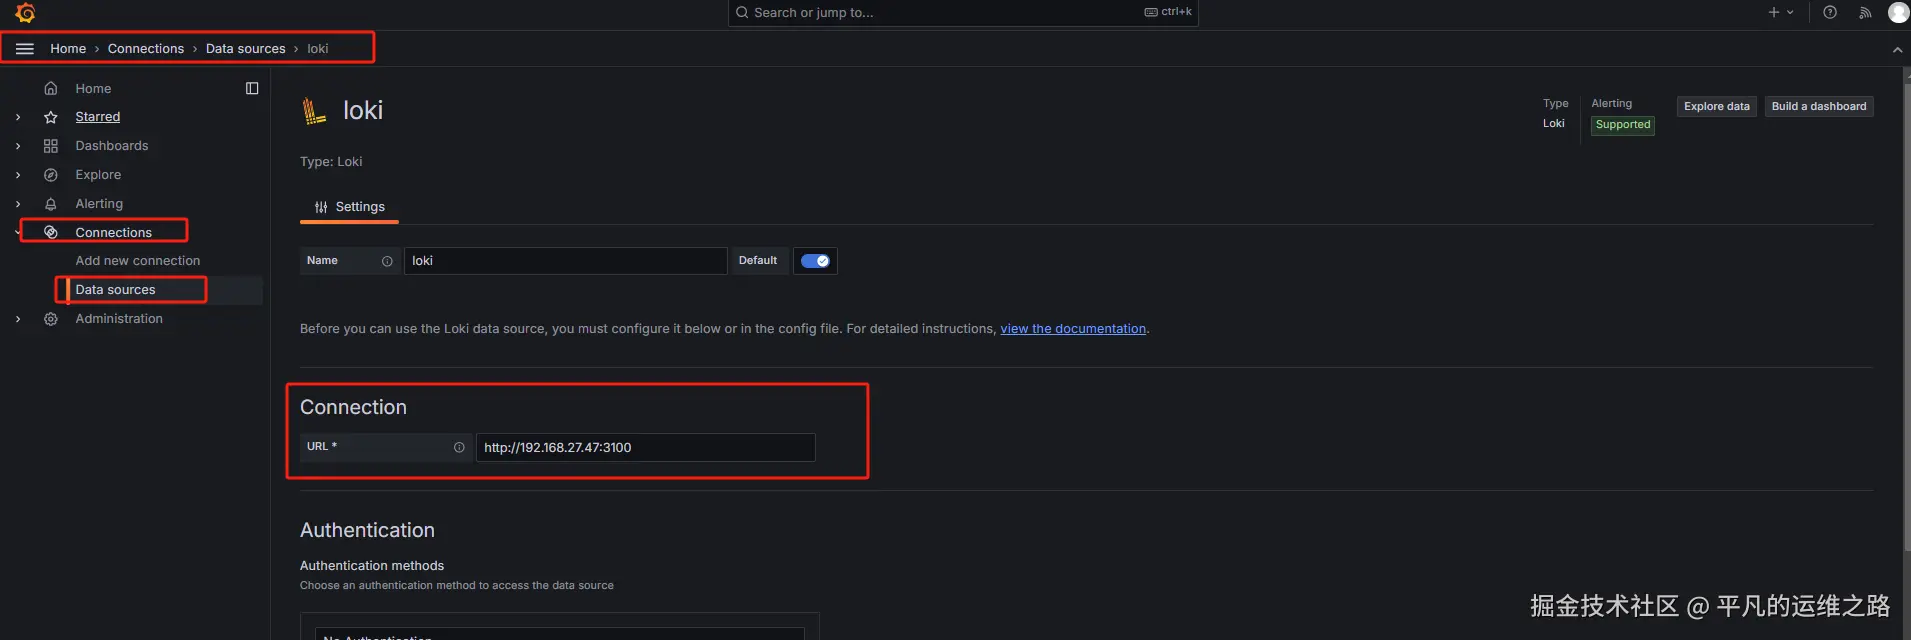
Task: Open the user profile avatar
Action: click(x=1898, y=12)
